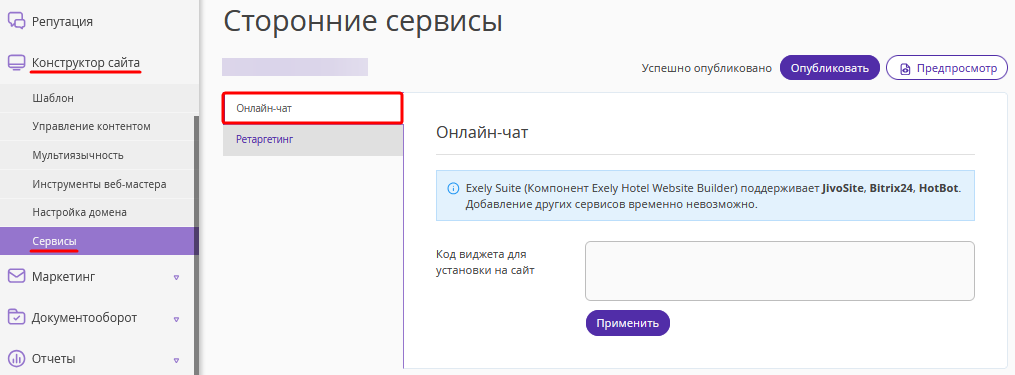Click the HotBot text in notice

[939, 189]
